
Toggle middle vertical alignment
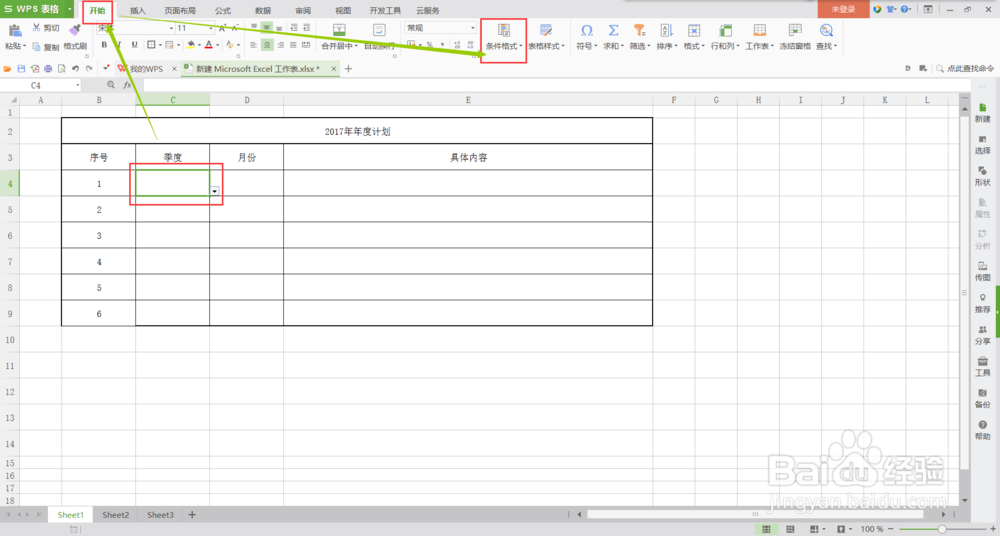click(x=267, y=27)
